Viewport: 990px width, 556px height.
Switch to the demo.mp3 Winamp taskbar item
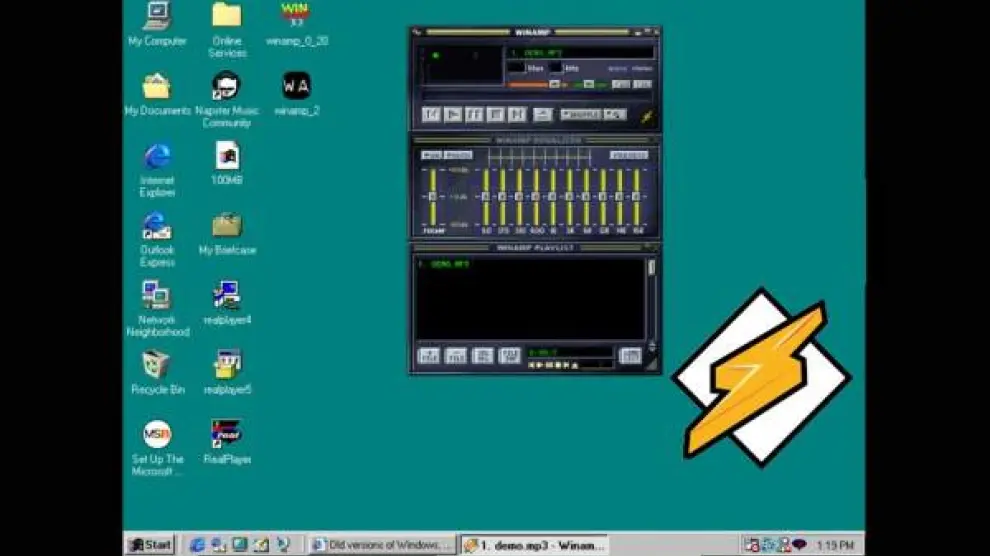coord(535,545)
